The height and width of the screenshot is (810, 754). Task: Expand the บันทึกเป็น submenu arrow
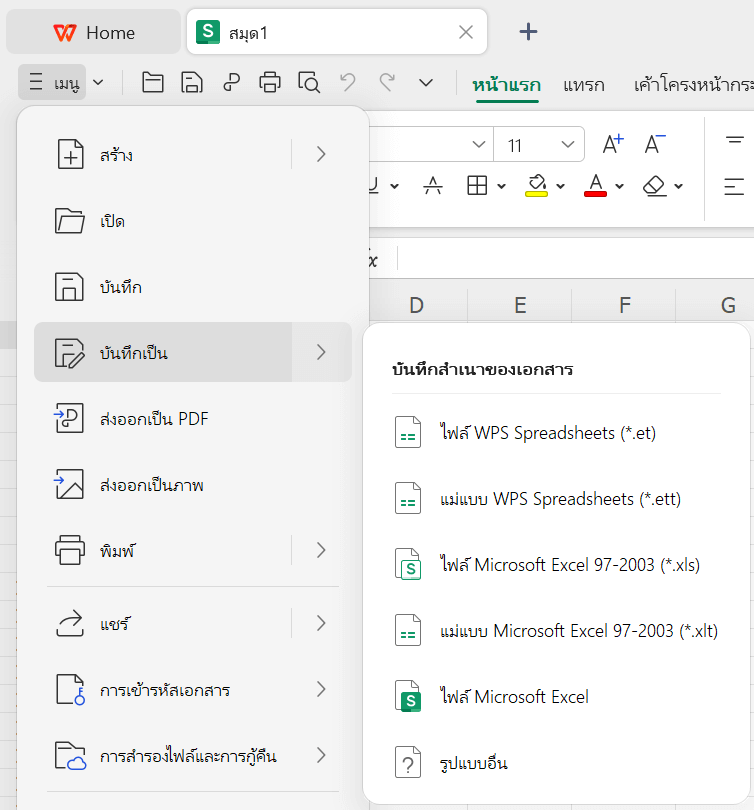pos(321,352)
